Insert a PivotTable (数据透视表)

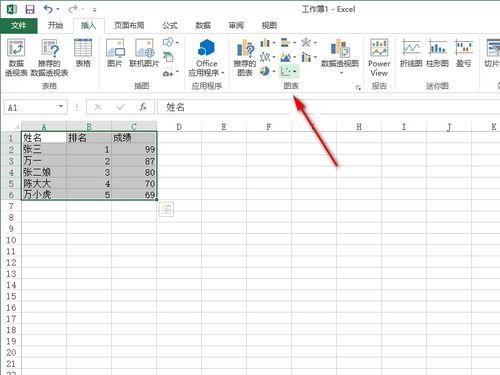pyautogui.click(x=16, y=57)
